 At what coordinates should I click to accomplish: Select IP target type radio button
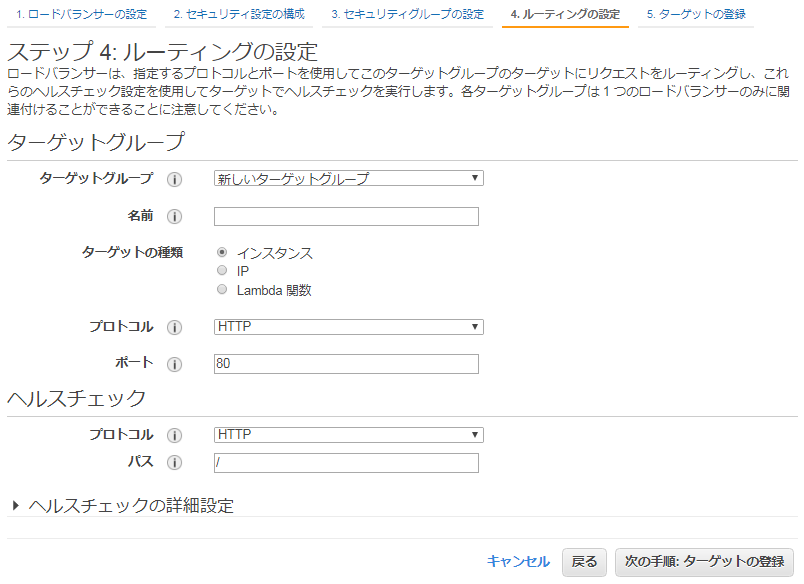click(222, 271)
